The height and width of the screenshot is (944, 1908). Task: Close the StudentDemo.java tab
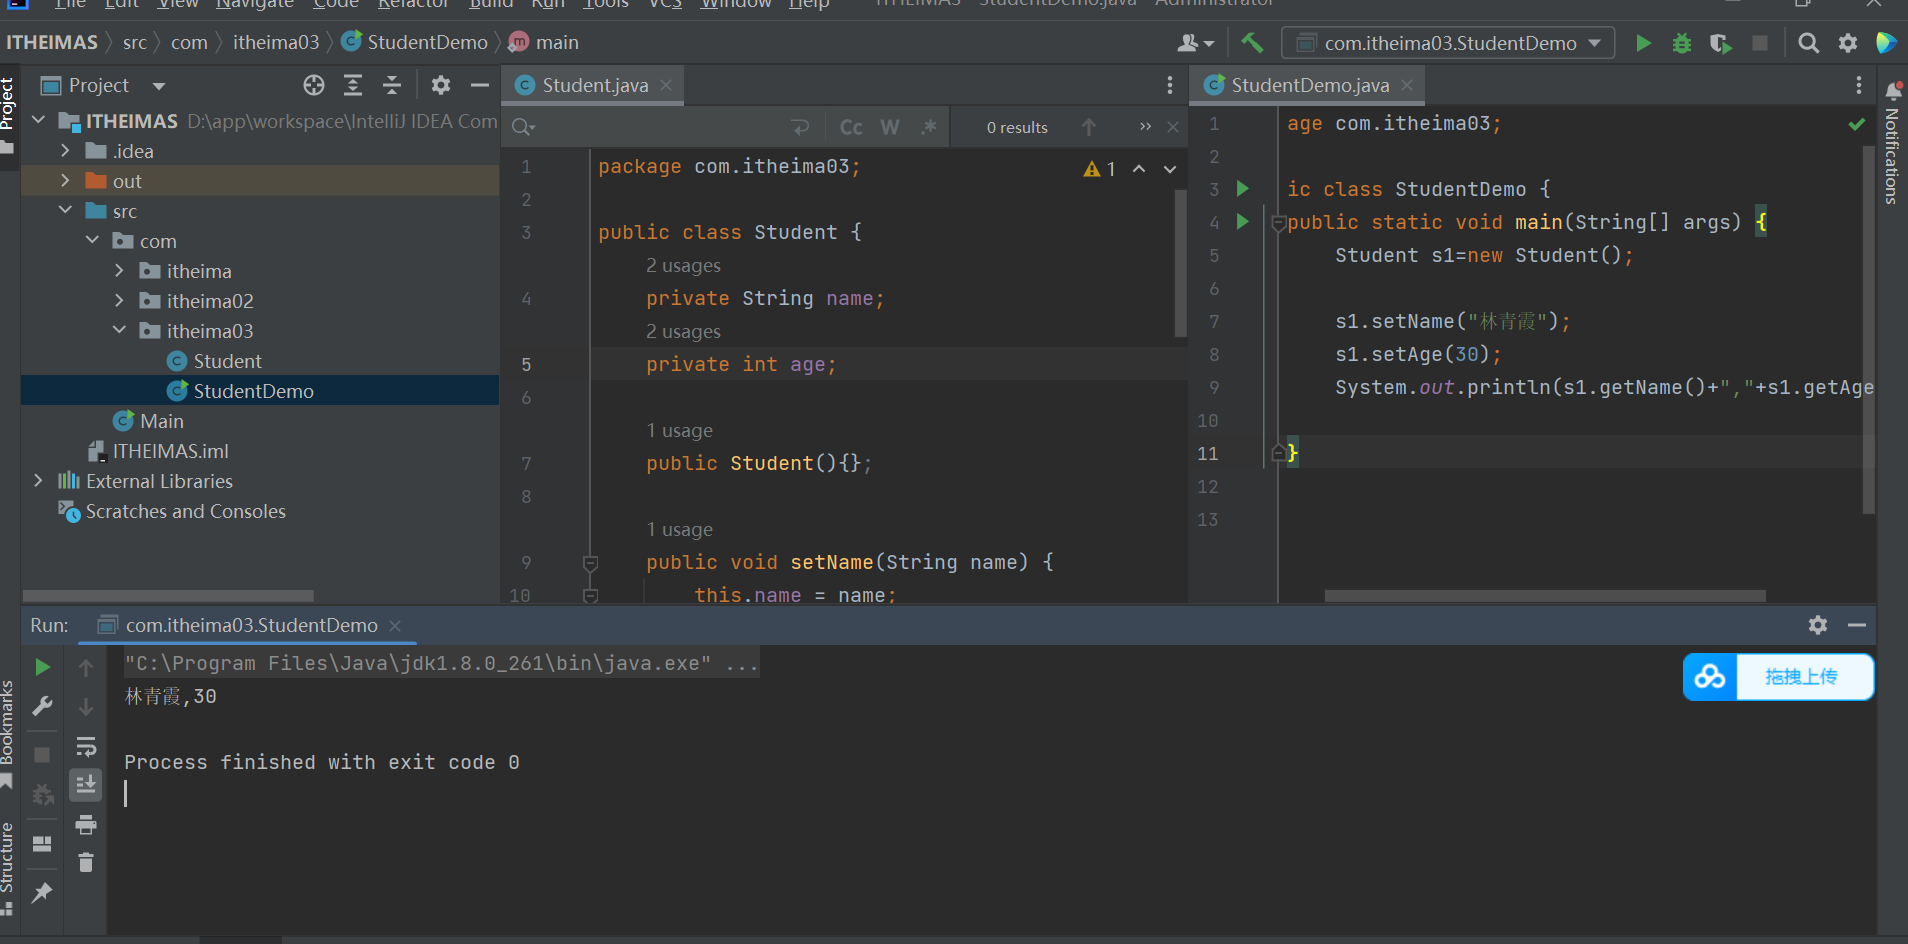tap(1407, 85)
